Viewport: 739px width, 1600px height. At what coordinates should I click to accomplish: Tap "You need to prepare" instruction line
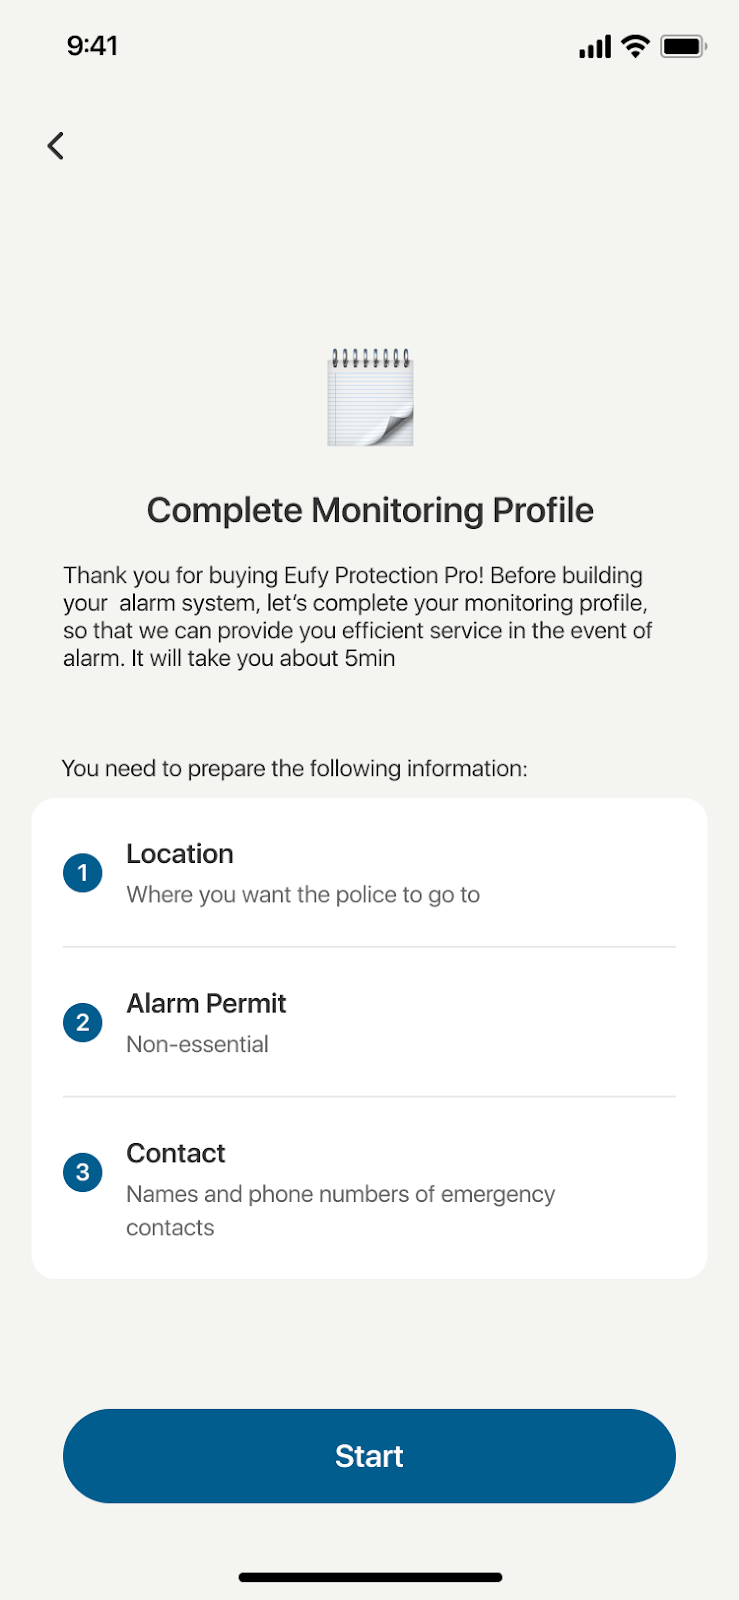click(294, 769)
